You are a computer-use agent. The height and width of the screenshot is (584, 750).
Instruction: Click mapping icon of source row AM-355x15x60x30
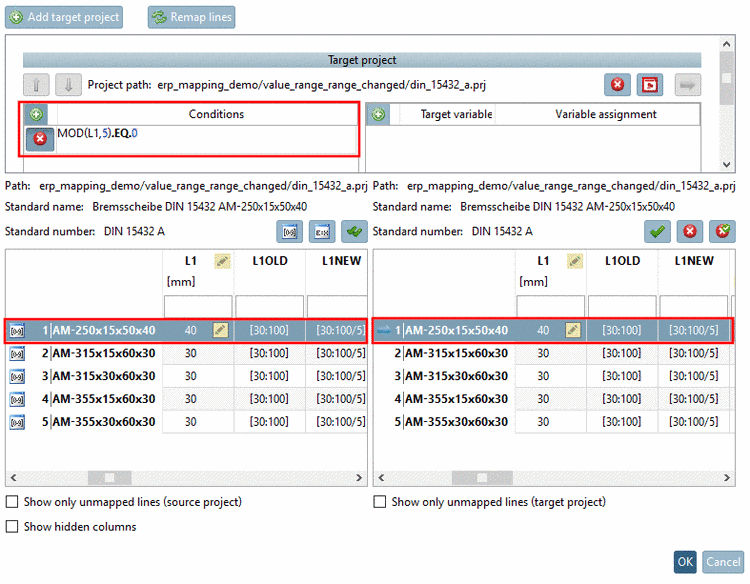point(17,399)
